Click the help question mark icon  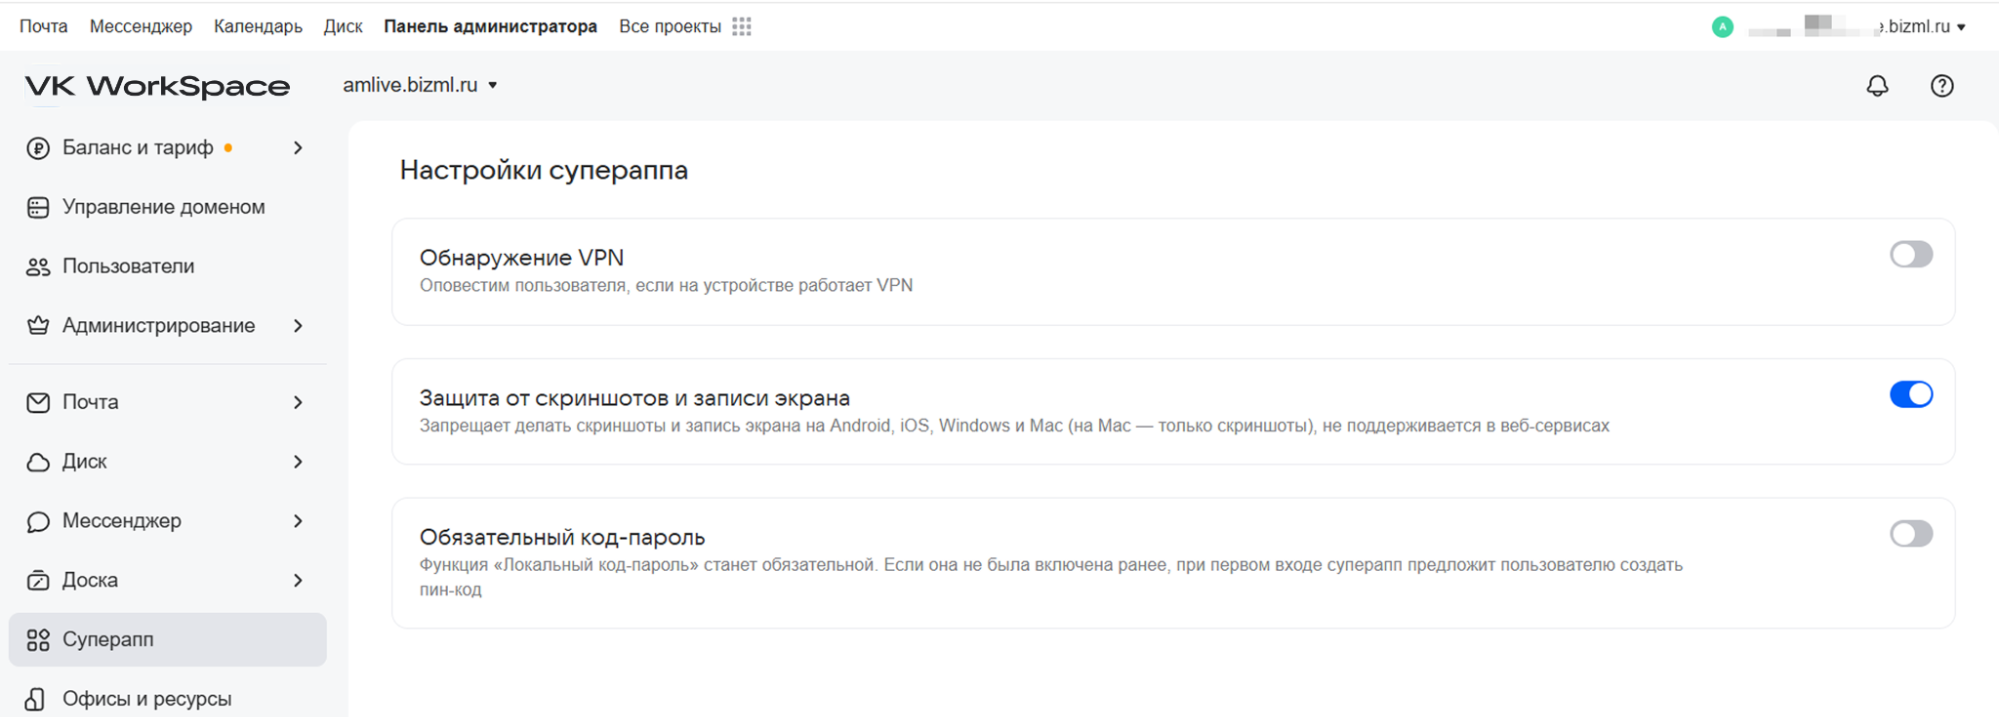(x=1941, y=86)
